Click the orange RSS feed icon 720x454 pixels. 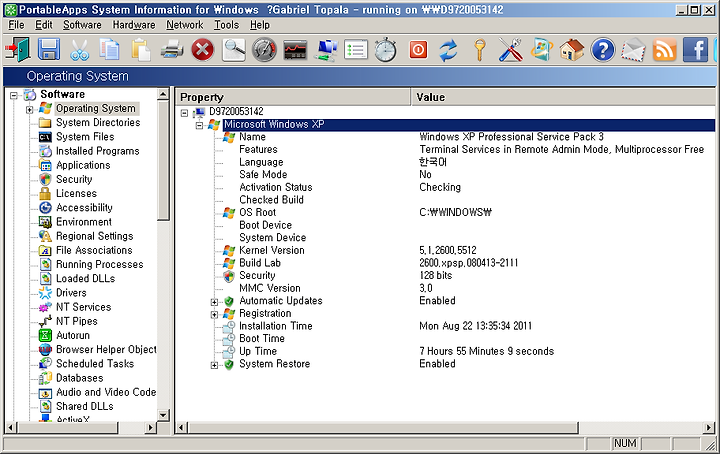pos(664,50)
